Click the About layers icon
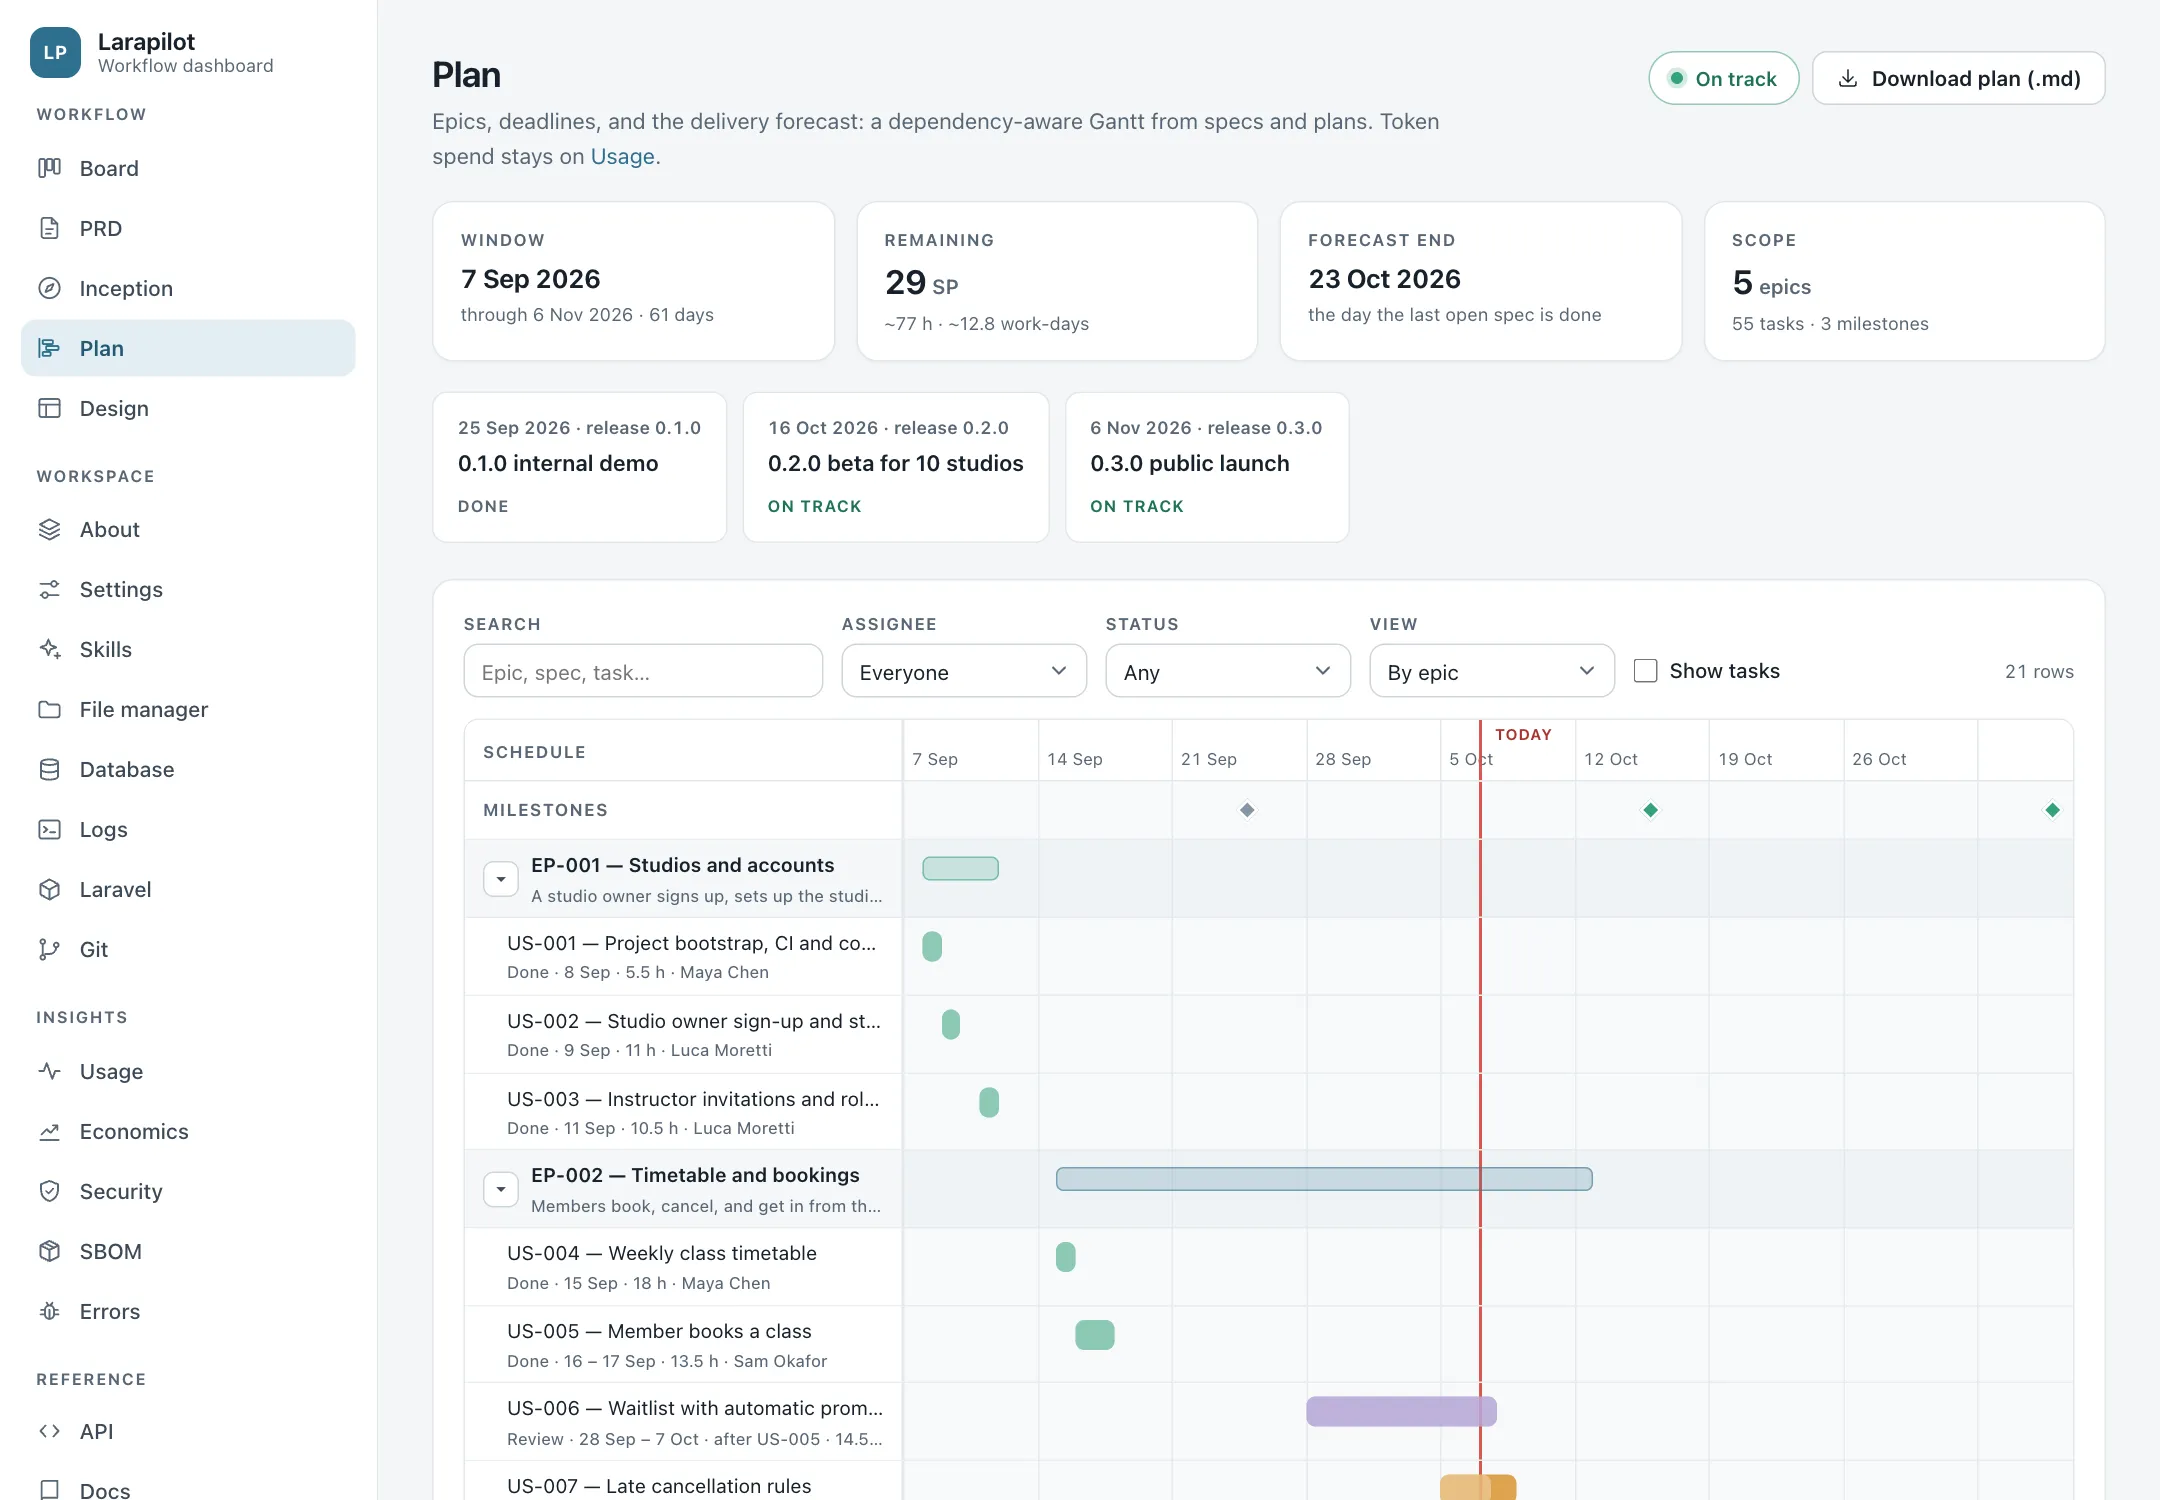Image resolution: width=2160 pixels, height=1500 pixels. click(49, 529)
